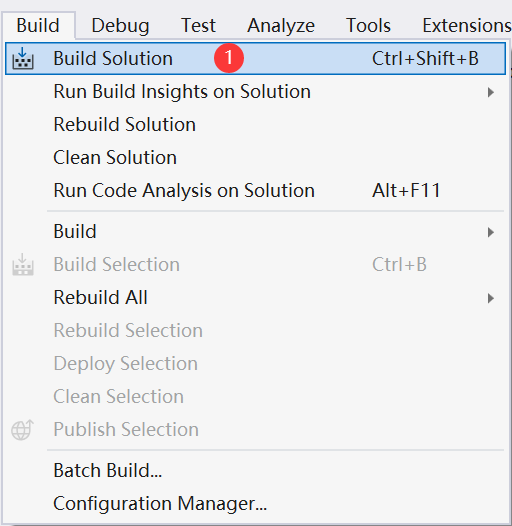Open the Tools menu

(x=368, y=25)
